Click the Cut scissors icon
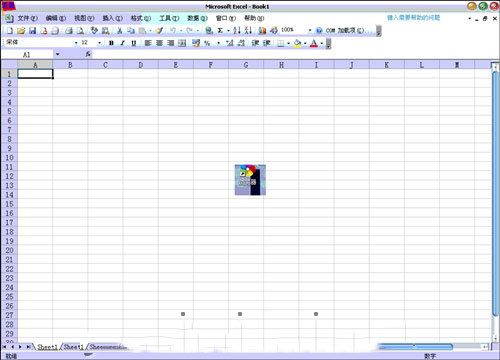Image resolution: width=500 pixels, height=360 pixels. [x=119, y=31]
